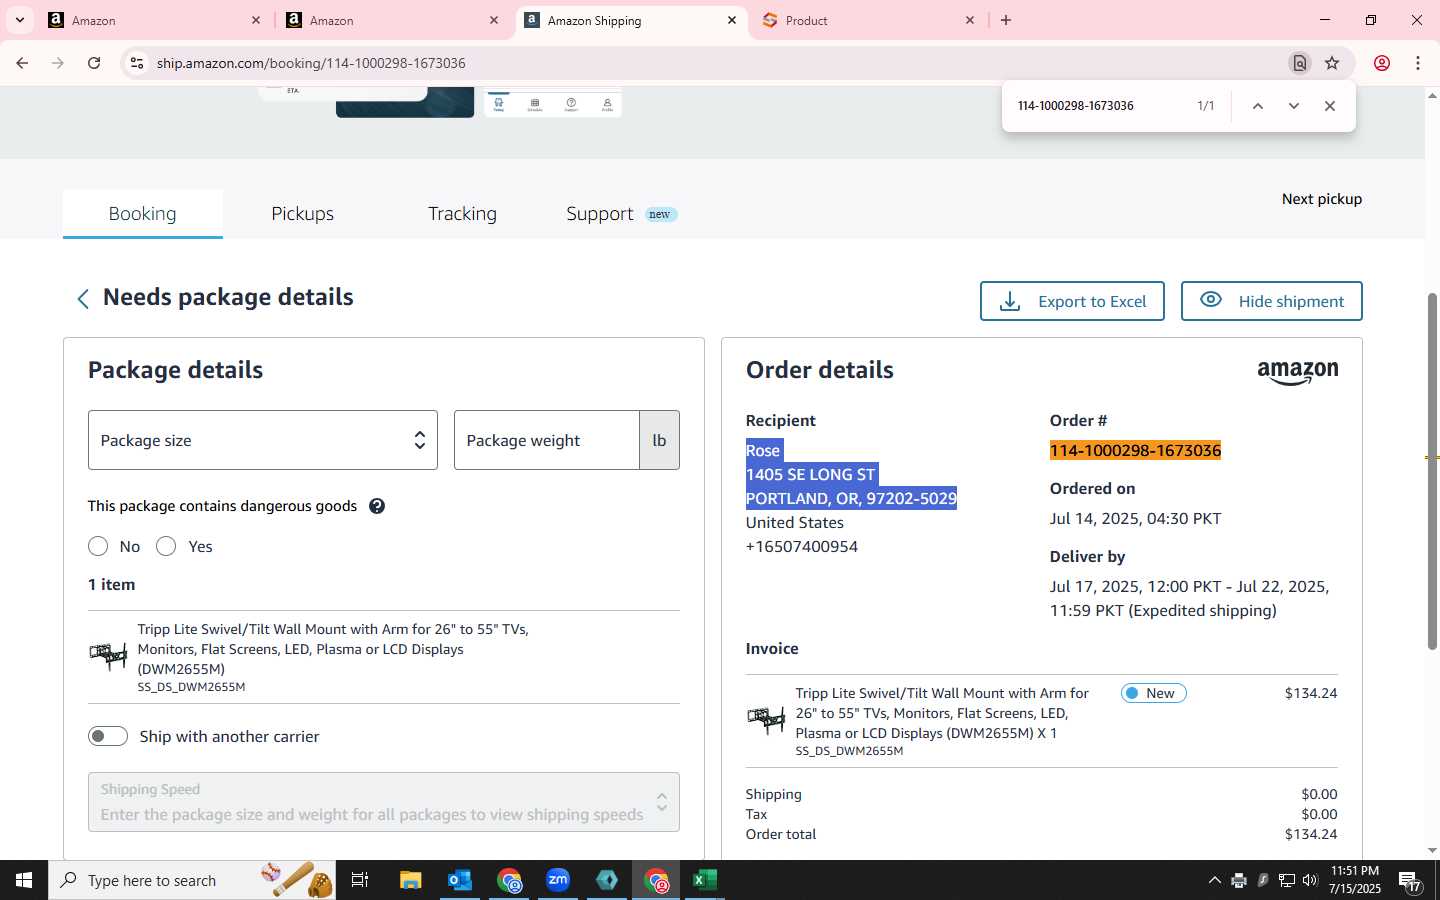Click Order total amount $134.24
This screenshot has width=1440, height=900.
point(1311,834)
